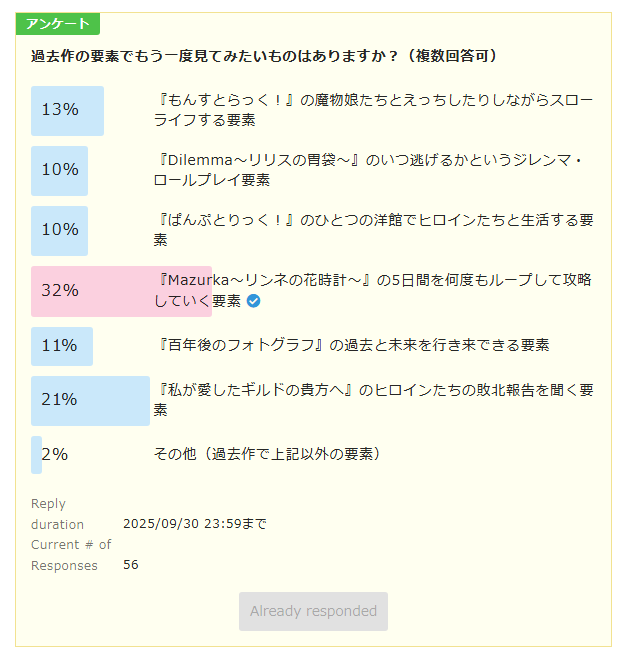The image size is (624, 658).
Task: Select the その他 option text
Action: pyautogui.click(x=267, y=454)
